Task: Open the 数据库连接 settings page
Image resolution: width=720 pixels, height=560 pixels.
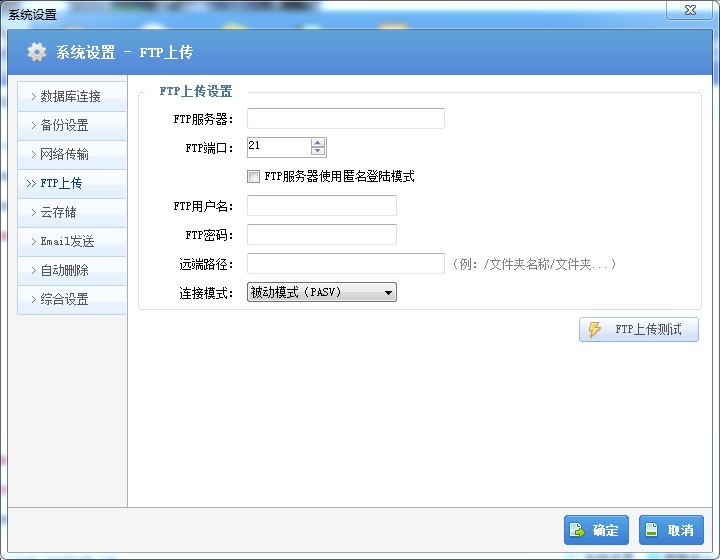Action: click(72, 96)
